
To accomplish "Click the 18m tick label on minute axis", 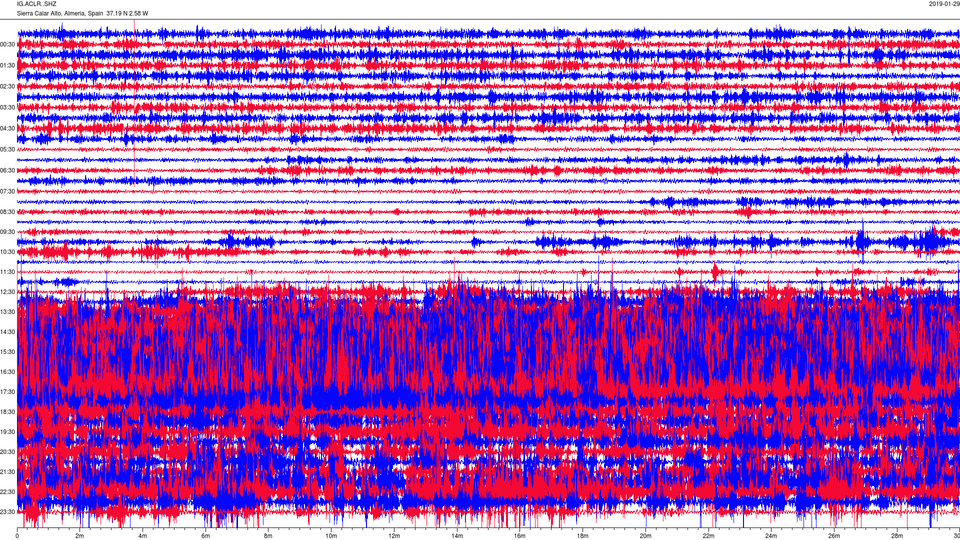I will 583,536.
